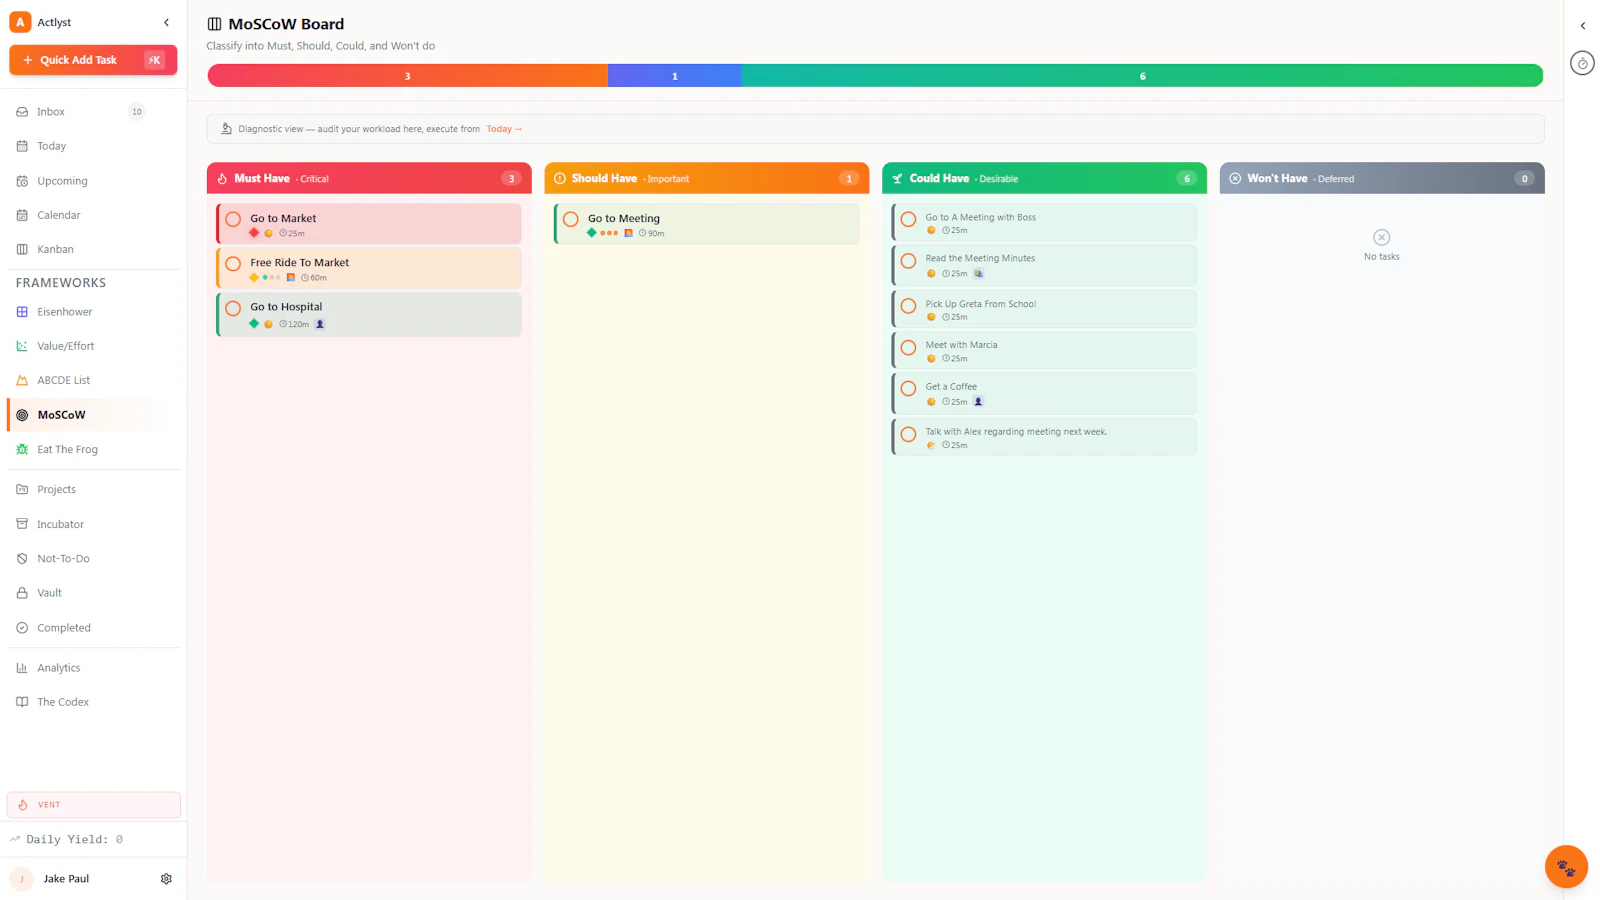
Task: Complete Talk with Alex task circle
Action: coord(908,434)
